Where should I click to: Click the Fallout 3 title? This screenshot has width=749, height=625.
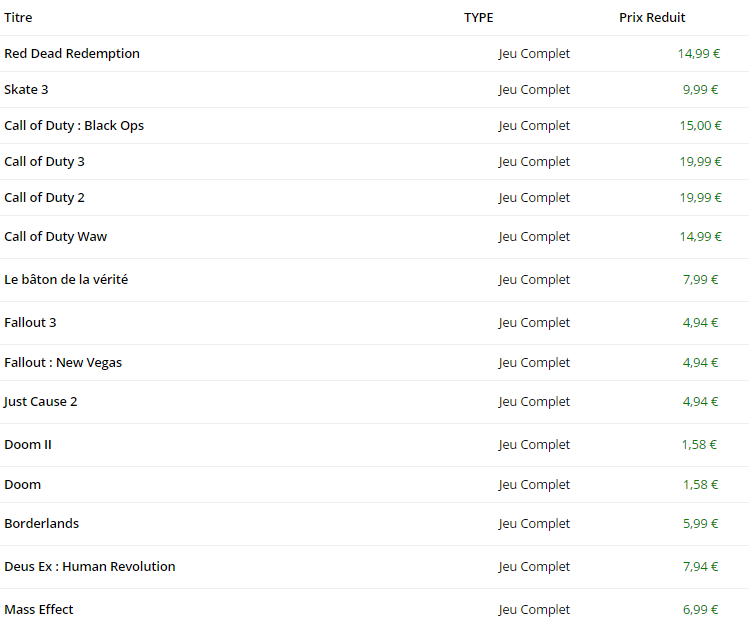click(30, 323)
